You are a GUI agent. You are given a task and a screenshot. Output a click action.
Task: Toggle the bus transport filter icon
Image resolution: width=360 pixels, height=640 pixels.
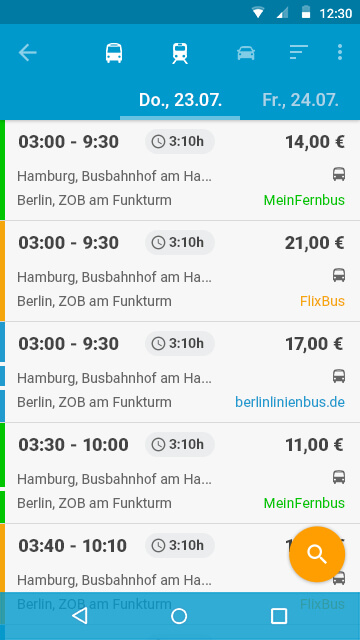[x=114, y=53]
